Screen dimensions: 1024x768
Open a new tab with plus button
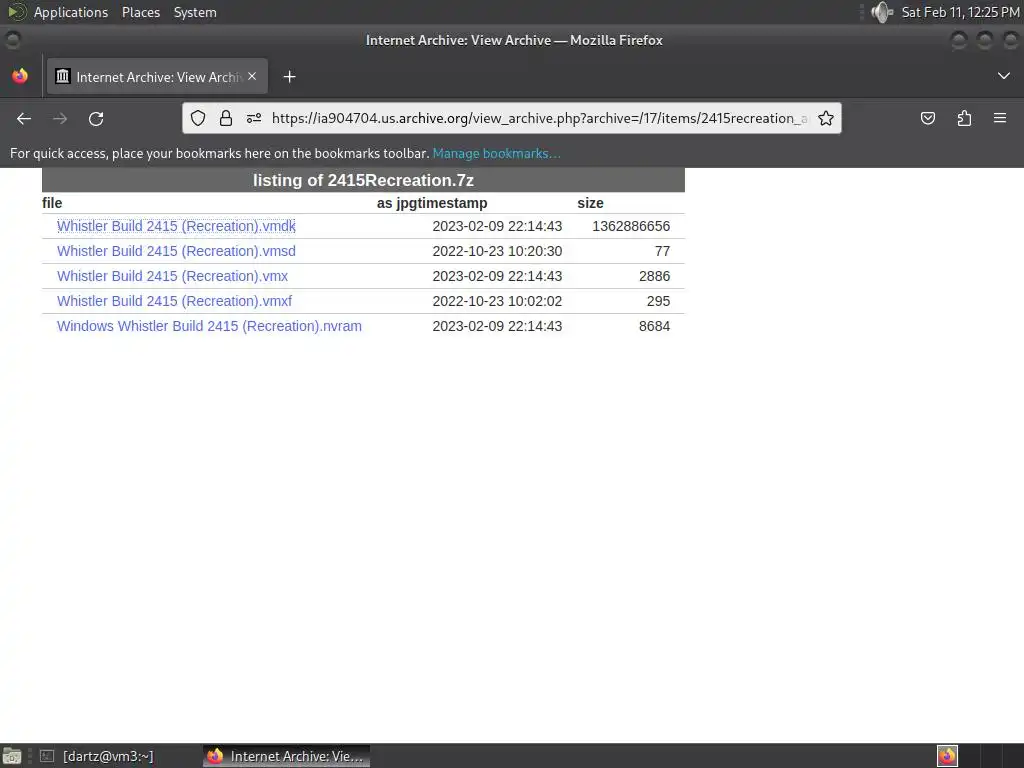click(x=289, y=77)
